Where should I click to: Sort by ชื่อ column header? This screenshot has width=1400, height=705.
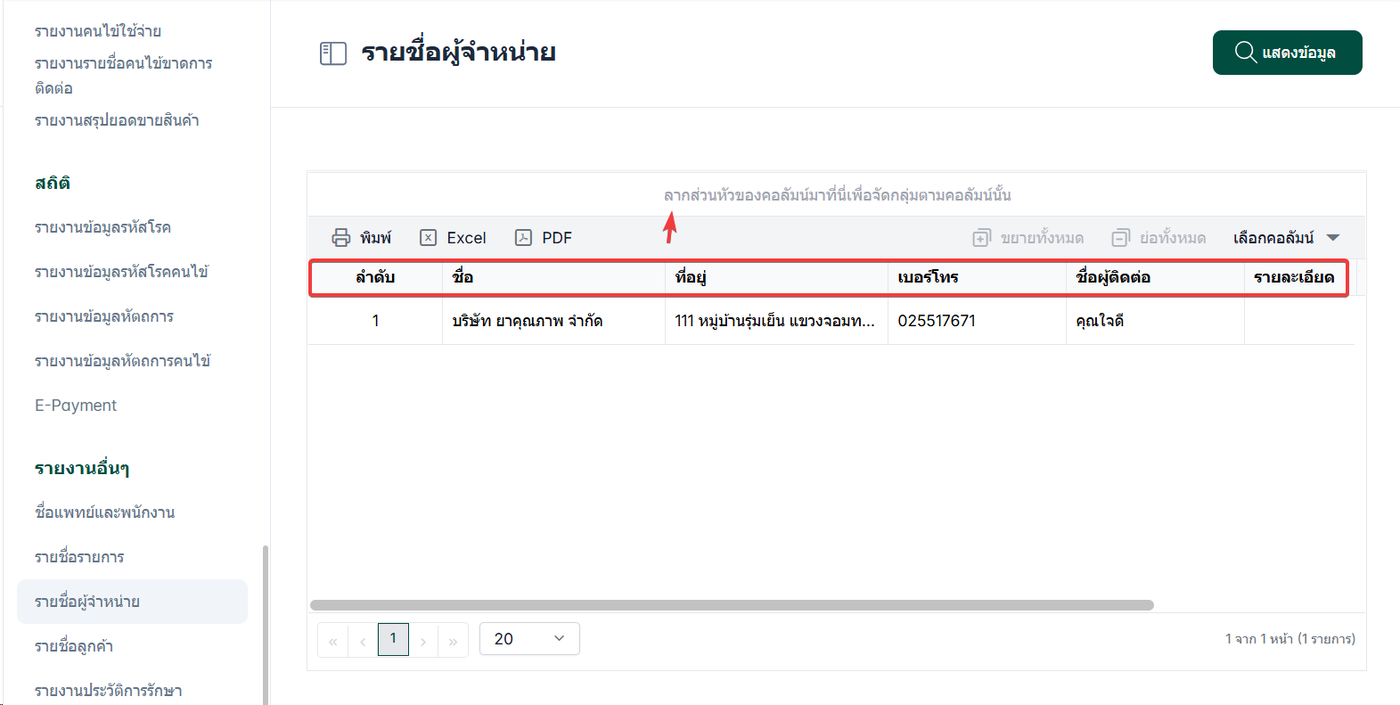pos(554,278)
